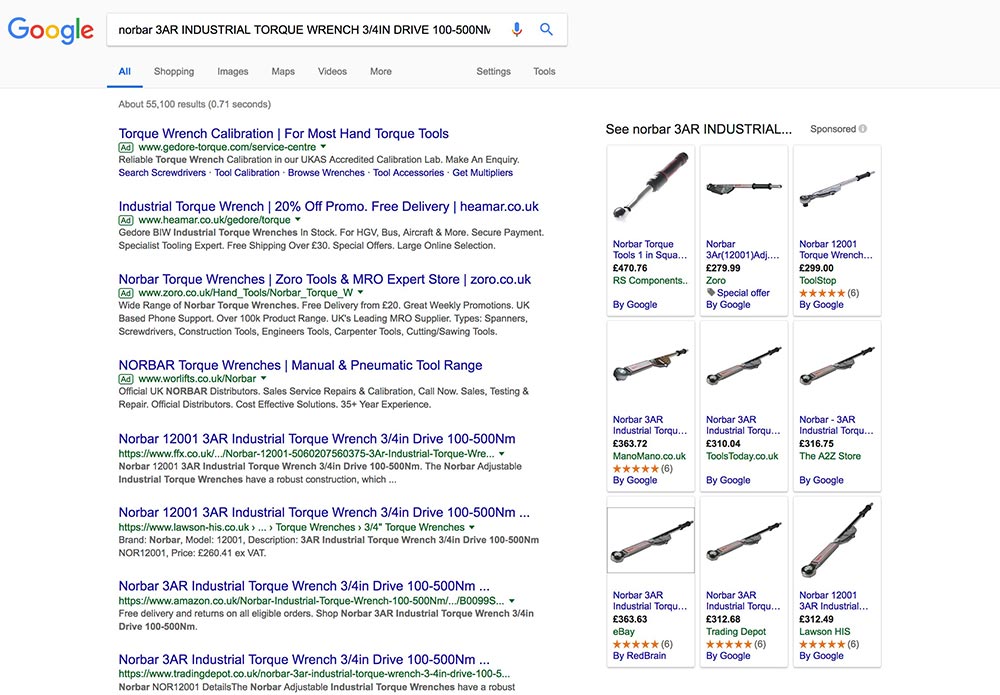Click the ToolsToday.co.uk seller name
The width and height of the screenshot is (1000, 695).
point(742,456)
